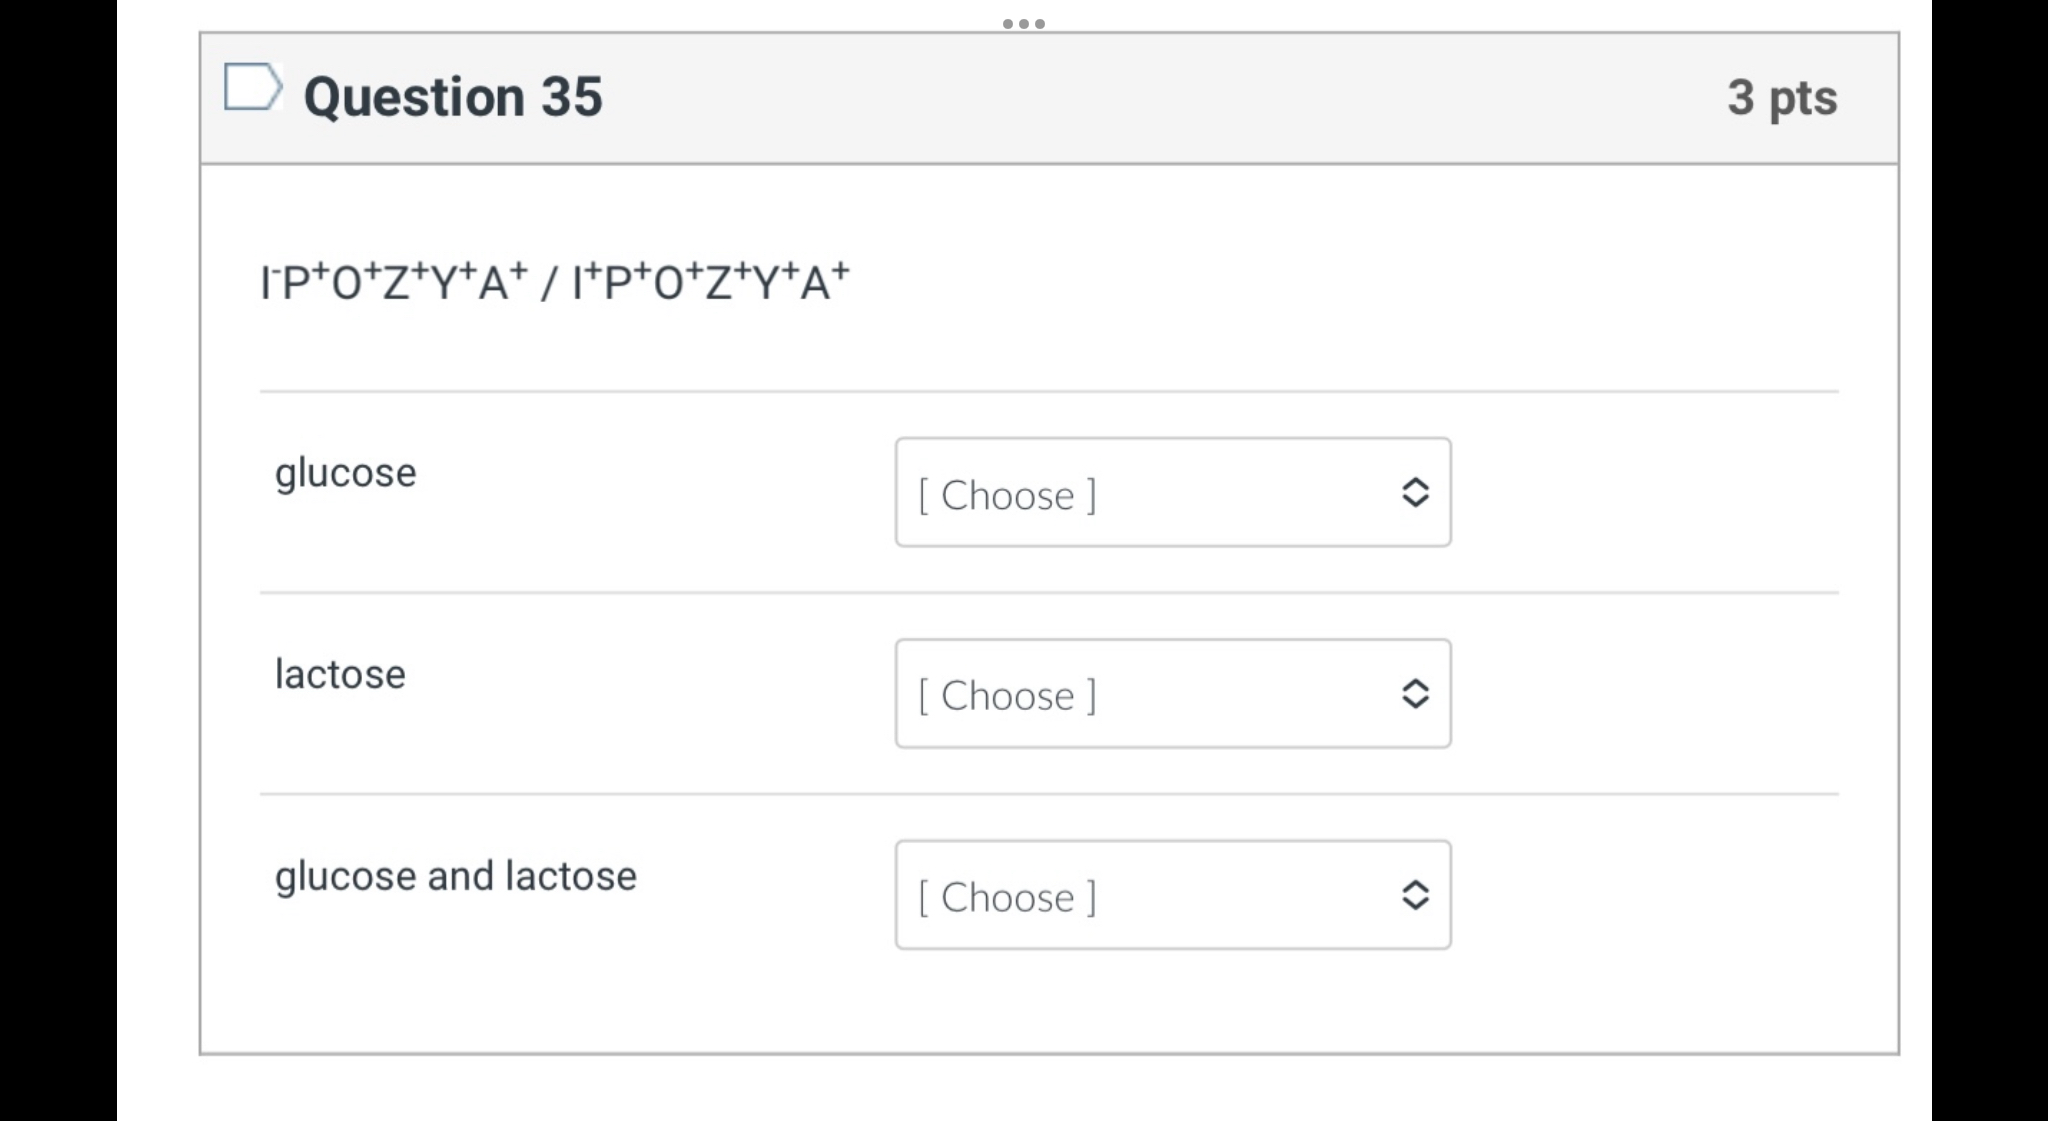The height and width of the screenshot is (1121, 2048).
Task: Open the [ Choose ] dropdown for glucose
Action: (1172, 493)
